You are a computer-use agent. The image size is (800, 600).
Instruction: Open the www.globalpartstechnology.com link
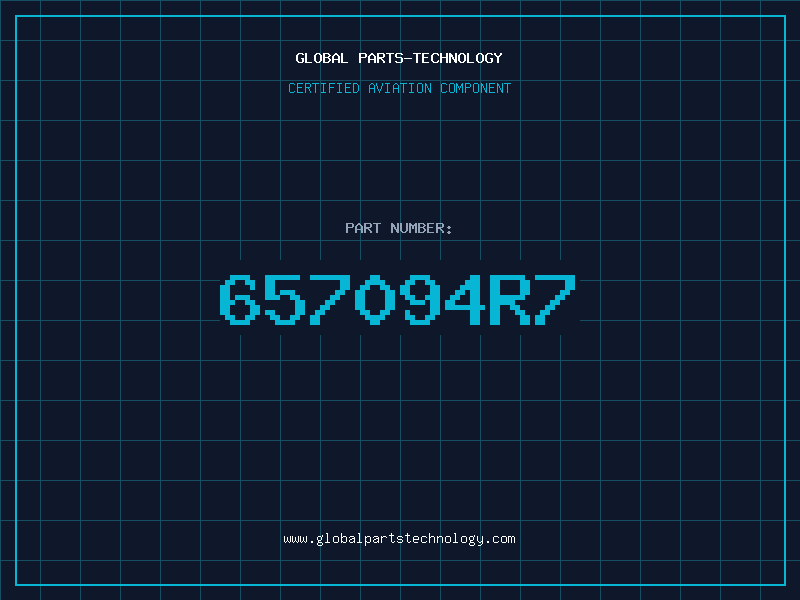pyautogui.click(x=399, y=539)
